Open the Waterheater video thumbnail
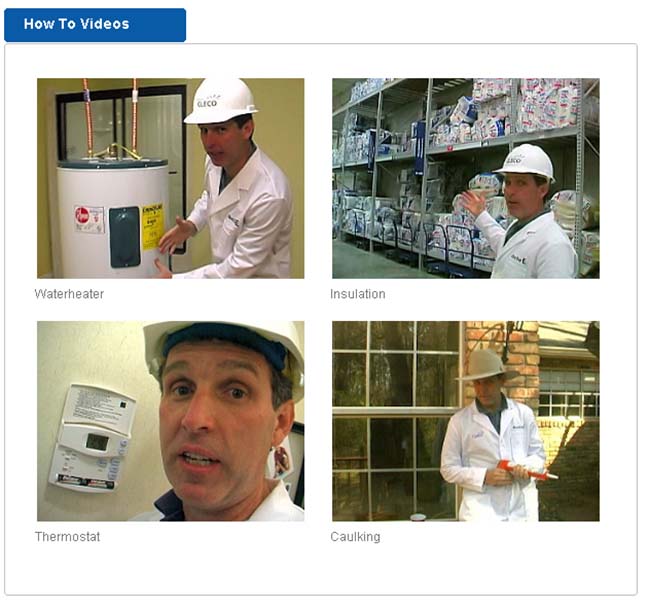 tap(171, 178)
